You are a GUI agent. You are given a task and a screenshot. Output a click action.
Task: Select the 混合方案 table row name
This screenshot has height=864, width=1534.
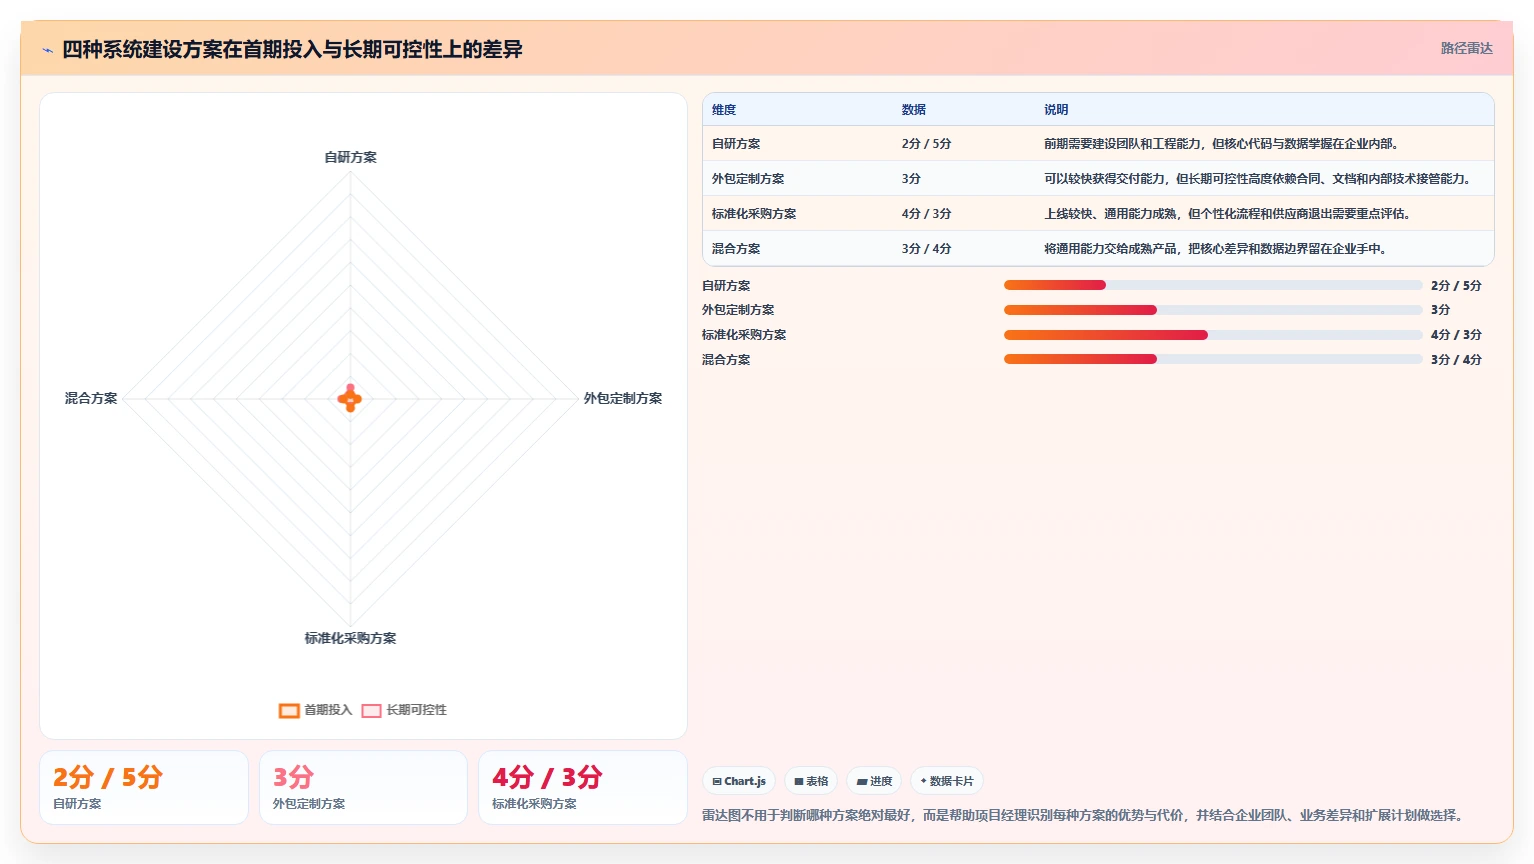click(x=736, y=249)
